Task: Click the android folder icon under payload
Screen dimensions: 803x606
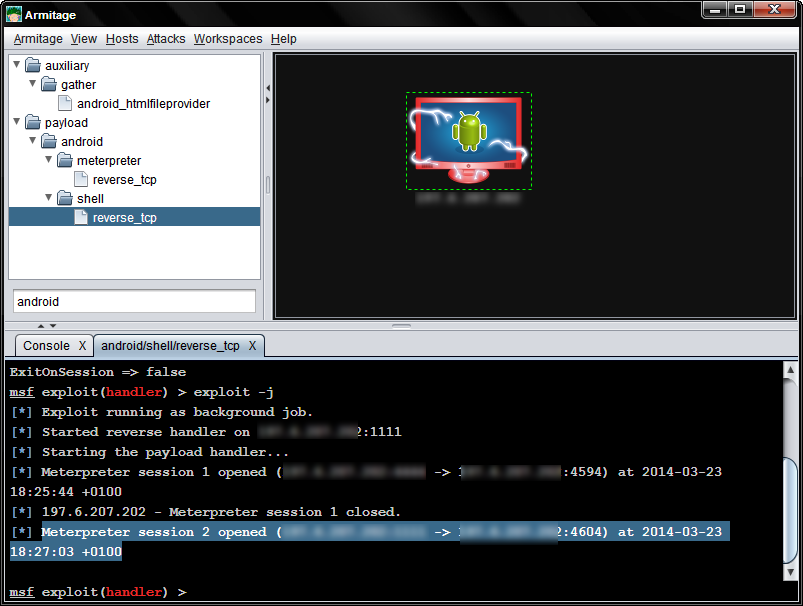Action: [49, 141]
